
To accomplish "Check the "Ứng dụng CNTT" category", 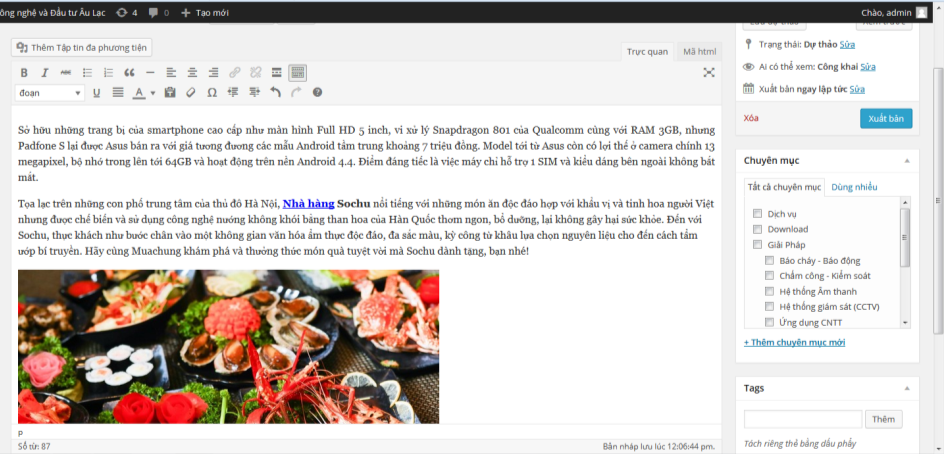I will [x=769, y=322].
